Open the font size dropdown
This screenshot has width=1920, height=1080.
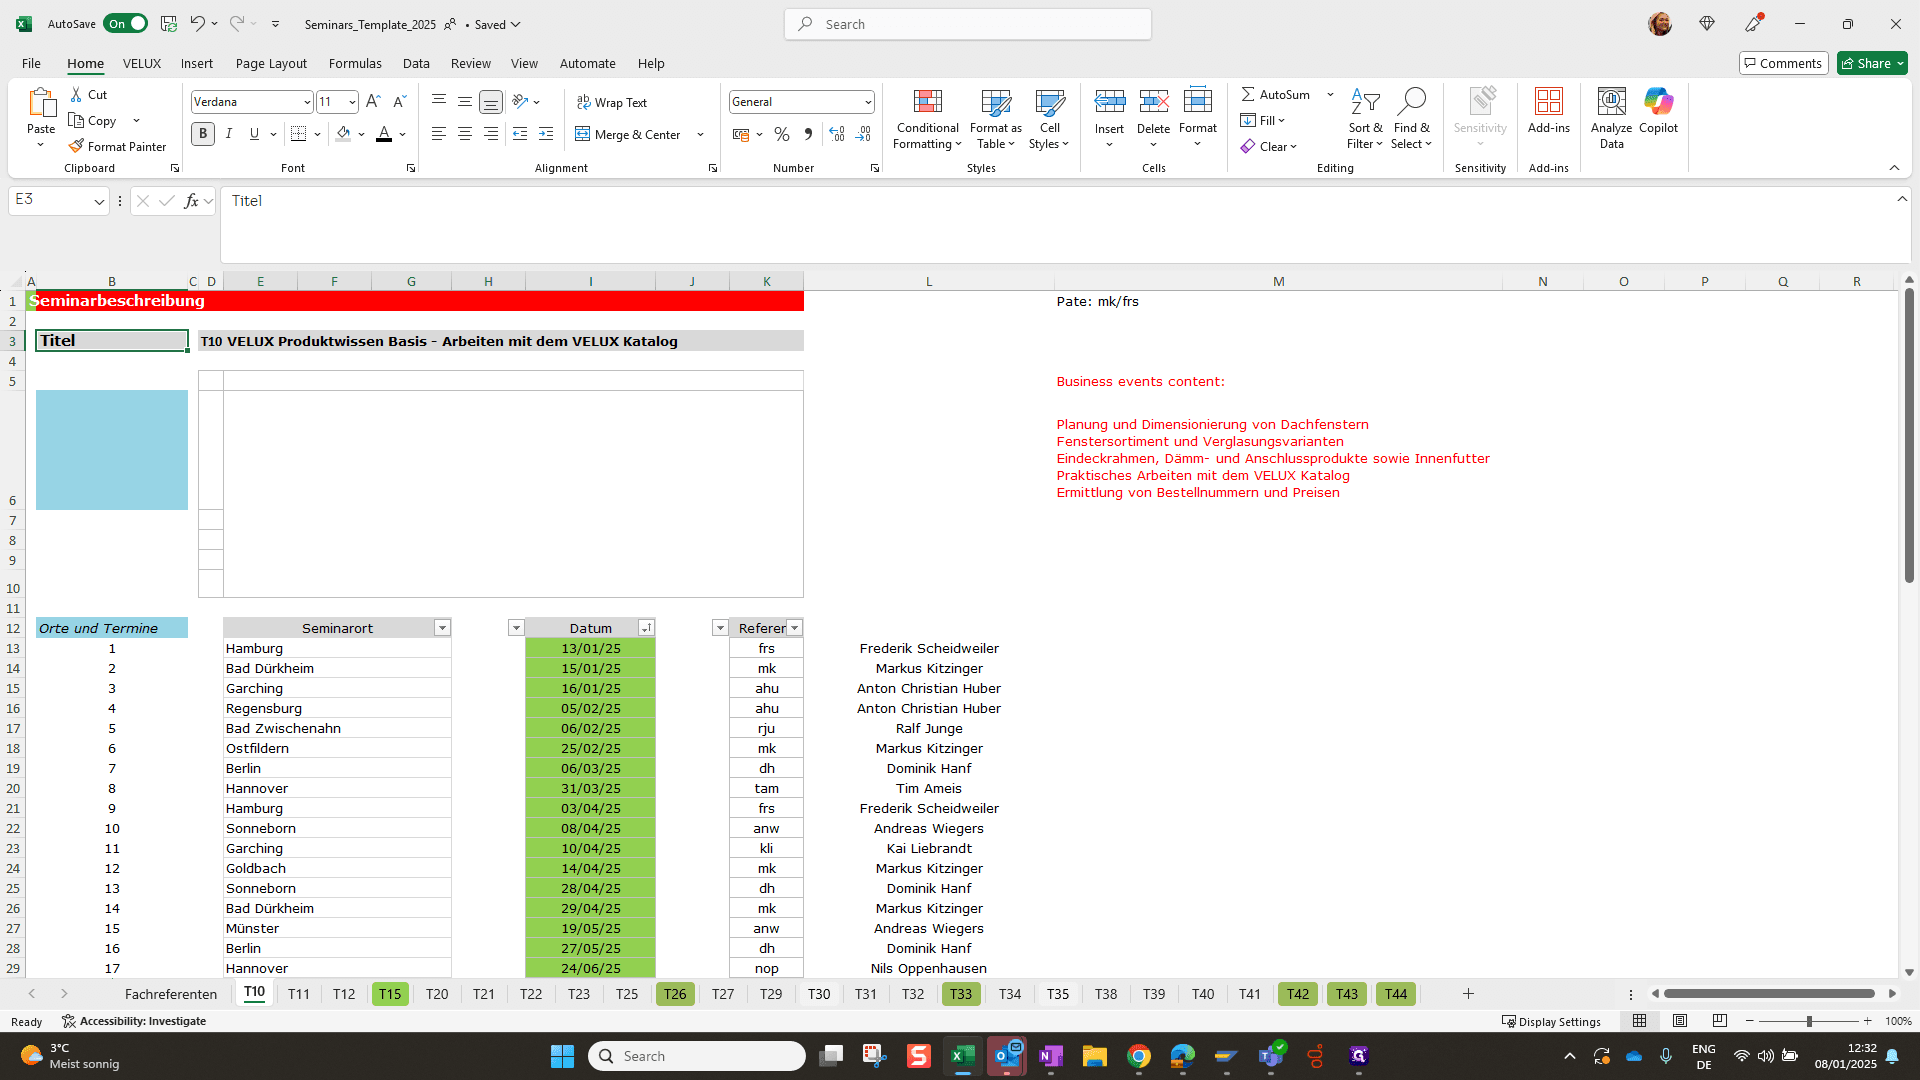point(352,102)
